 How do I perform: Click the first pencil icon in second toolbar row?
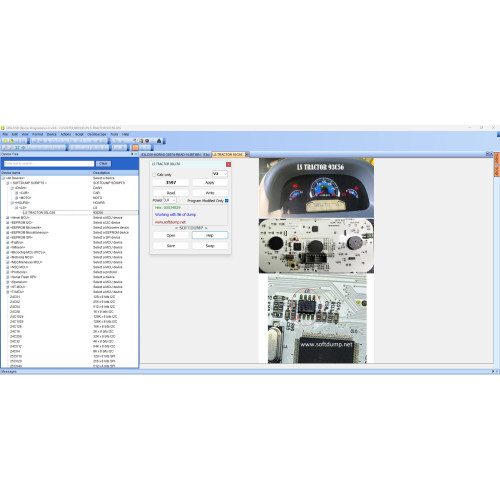point(5,147)
